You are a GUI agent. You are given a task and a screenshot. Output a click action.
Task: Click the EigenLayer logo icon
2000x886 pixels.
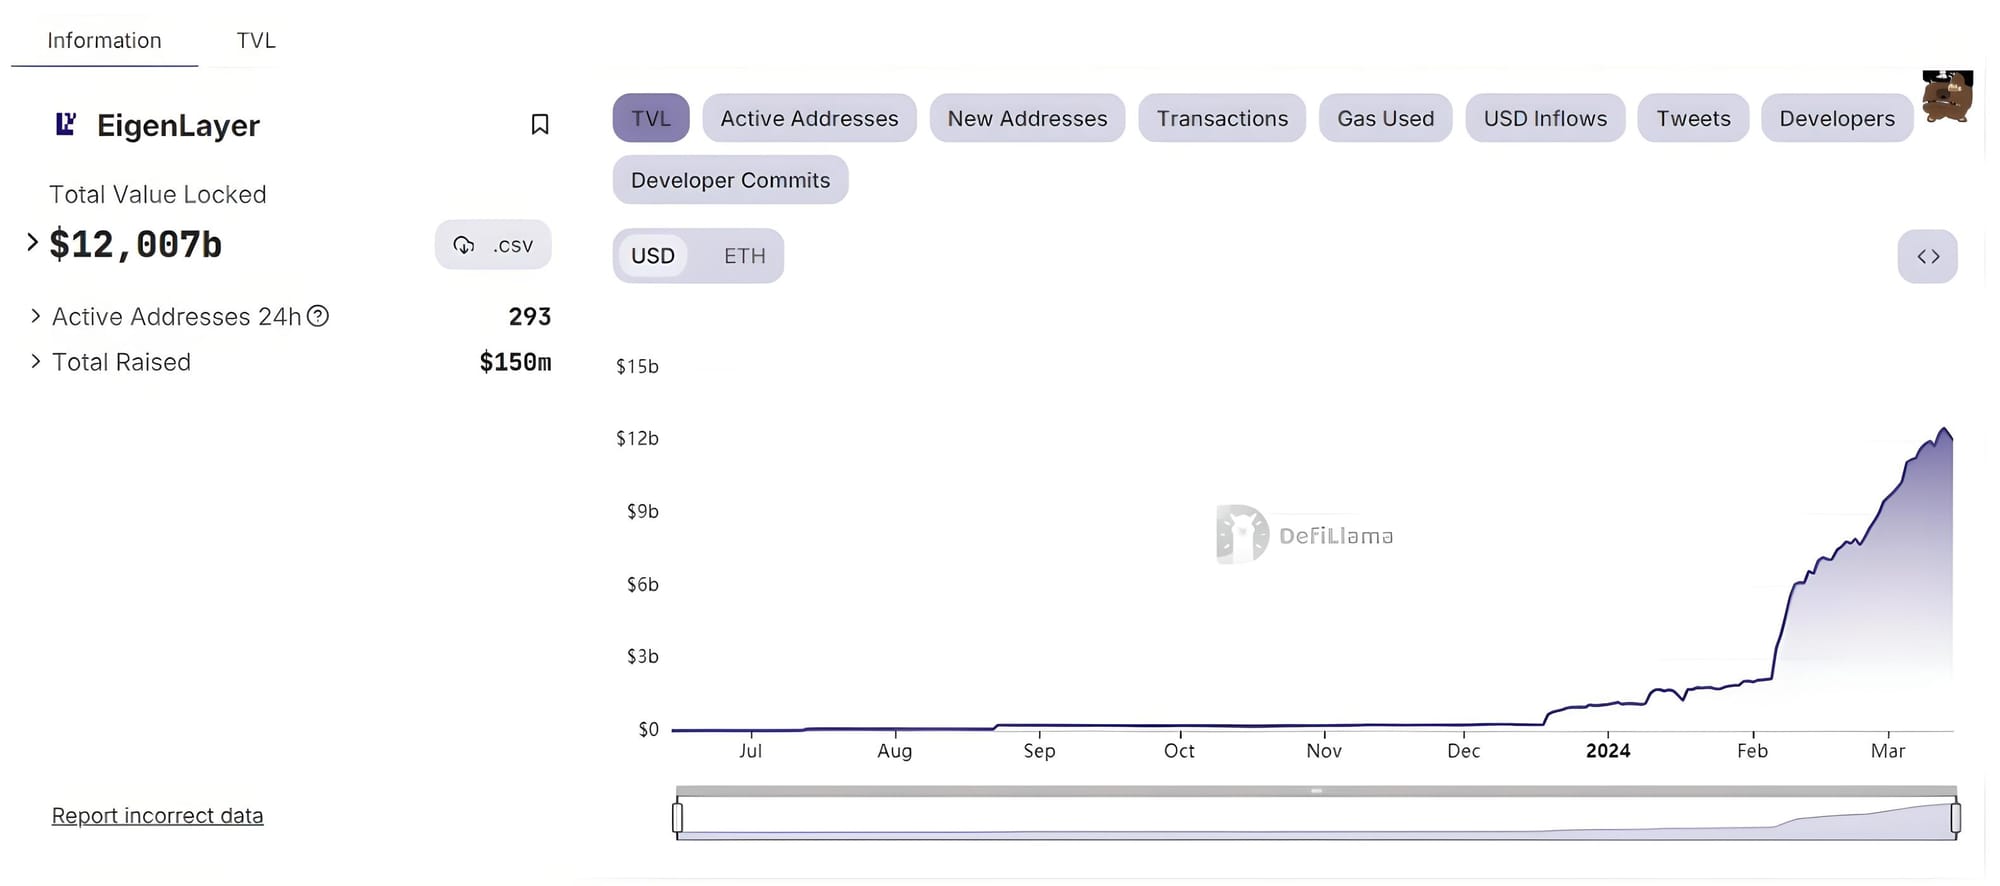pos(66,124)
